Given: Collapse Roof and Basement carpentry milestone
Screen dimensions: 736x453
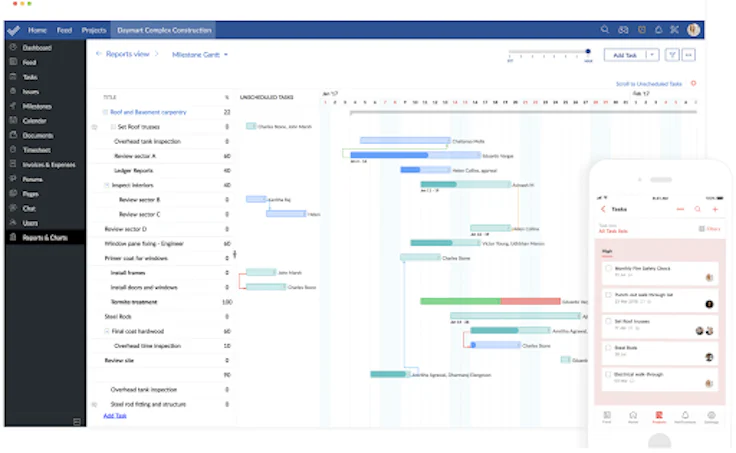Looking at the screenshot, I should tap(105, 112).
